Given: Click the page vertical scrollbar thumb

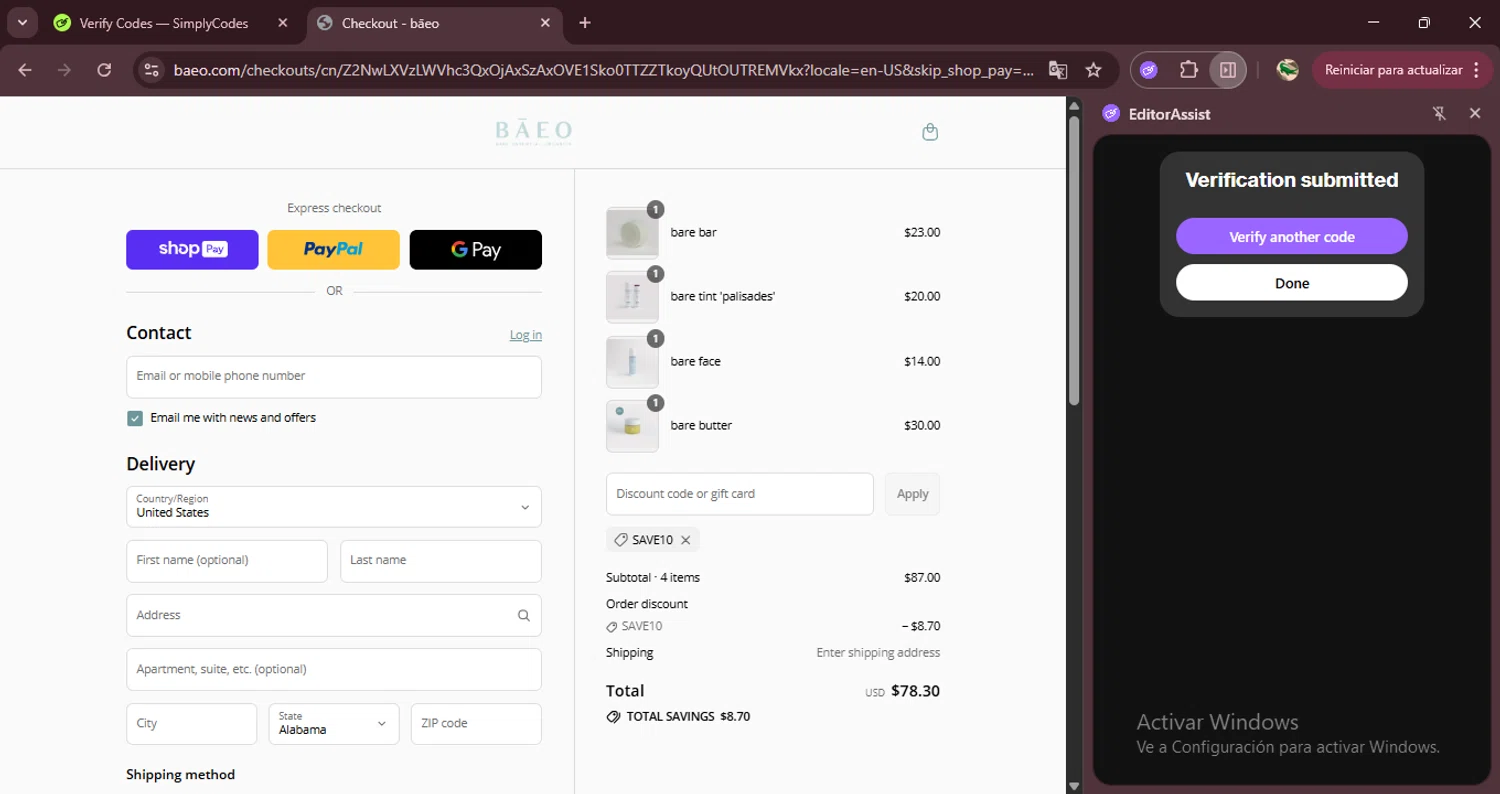Looking at the screenshot, I should coord(1074,260).
